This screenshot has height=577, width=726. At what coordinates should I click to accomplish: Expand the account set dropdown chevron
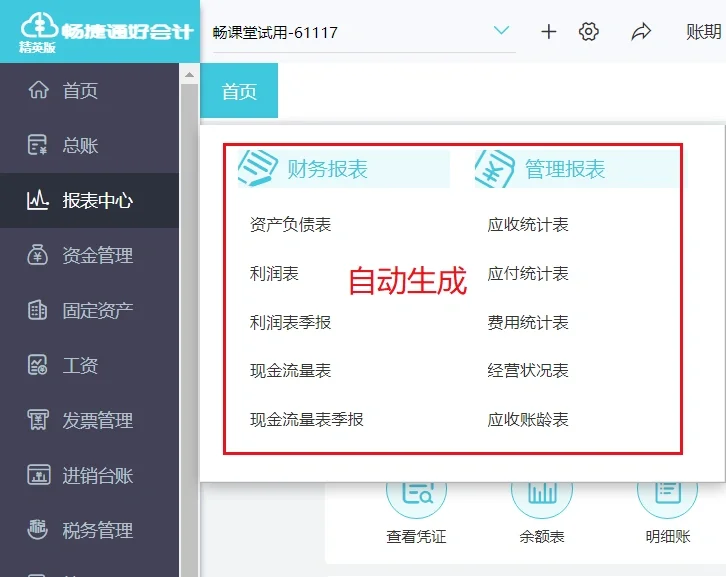501,31
